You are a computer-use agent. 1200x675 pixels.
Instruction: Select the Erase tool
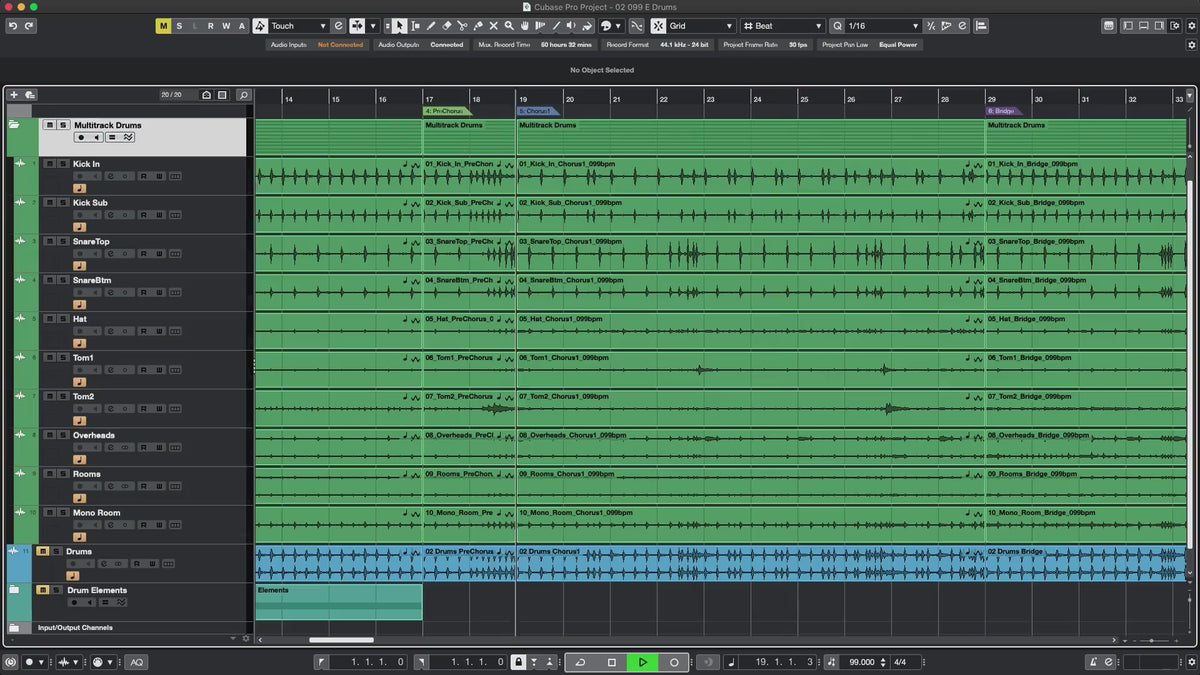click(x=446, y=25)
